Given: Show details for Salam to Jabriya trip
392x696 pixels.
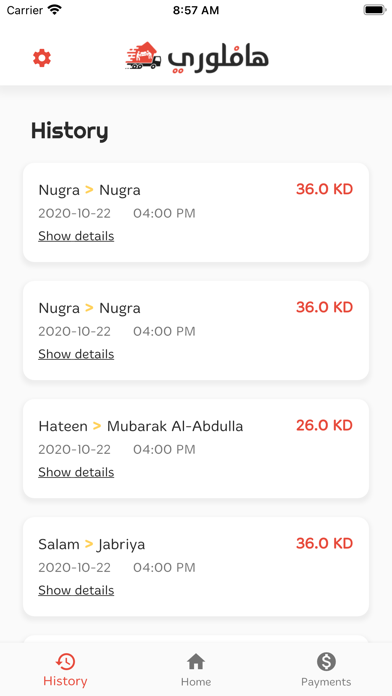Looking at the screenshot, I should click(76, 590).
